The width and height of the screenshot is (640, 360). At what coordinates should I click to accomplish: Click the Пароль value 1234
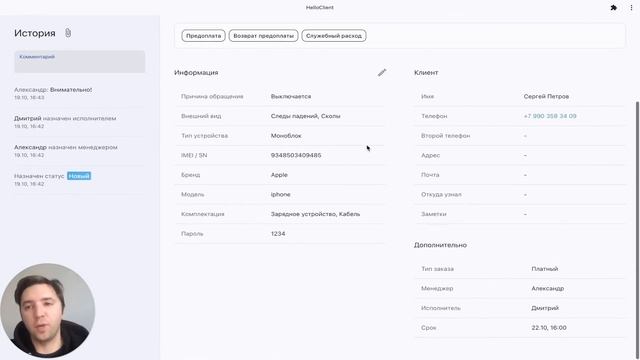tap(278, 233)
